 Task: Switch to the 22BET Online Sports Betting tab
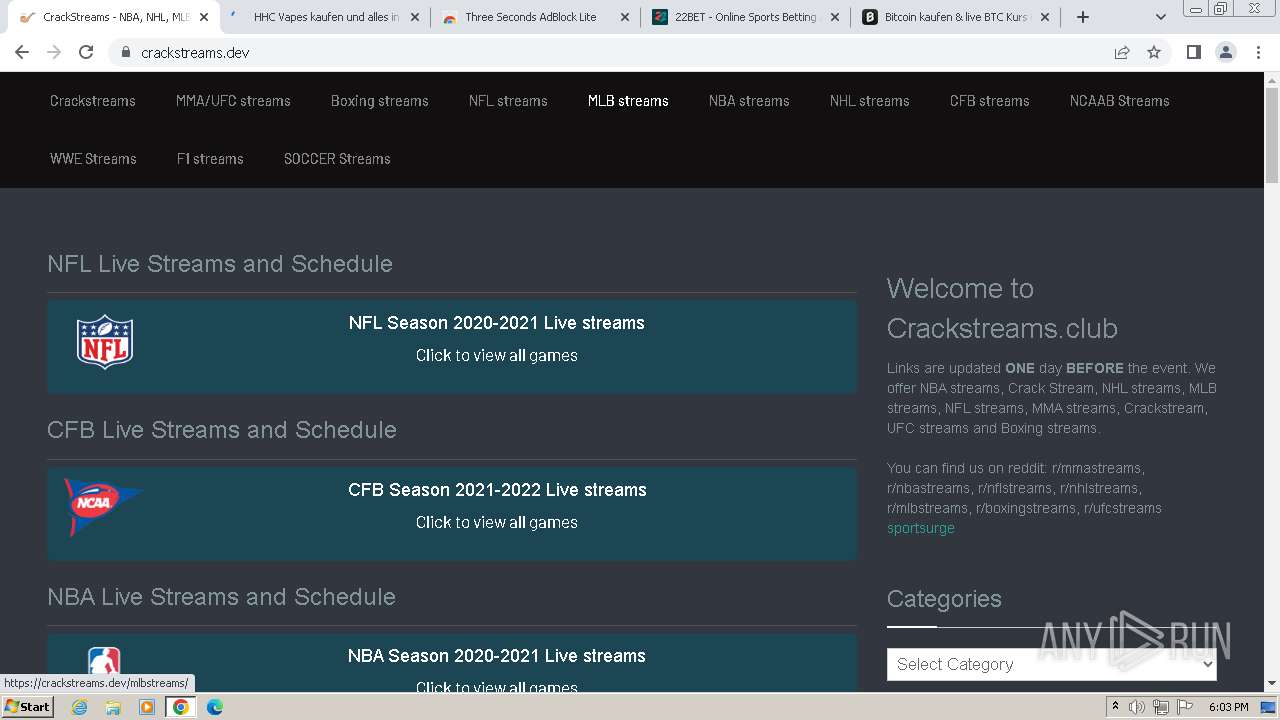pos(745,17)
